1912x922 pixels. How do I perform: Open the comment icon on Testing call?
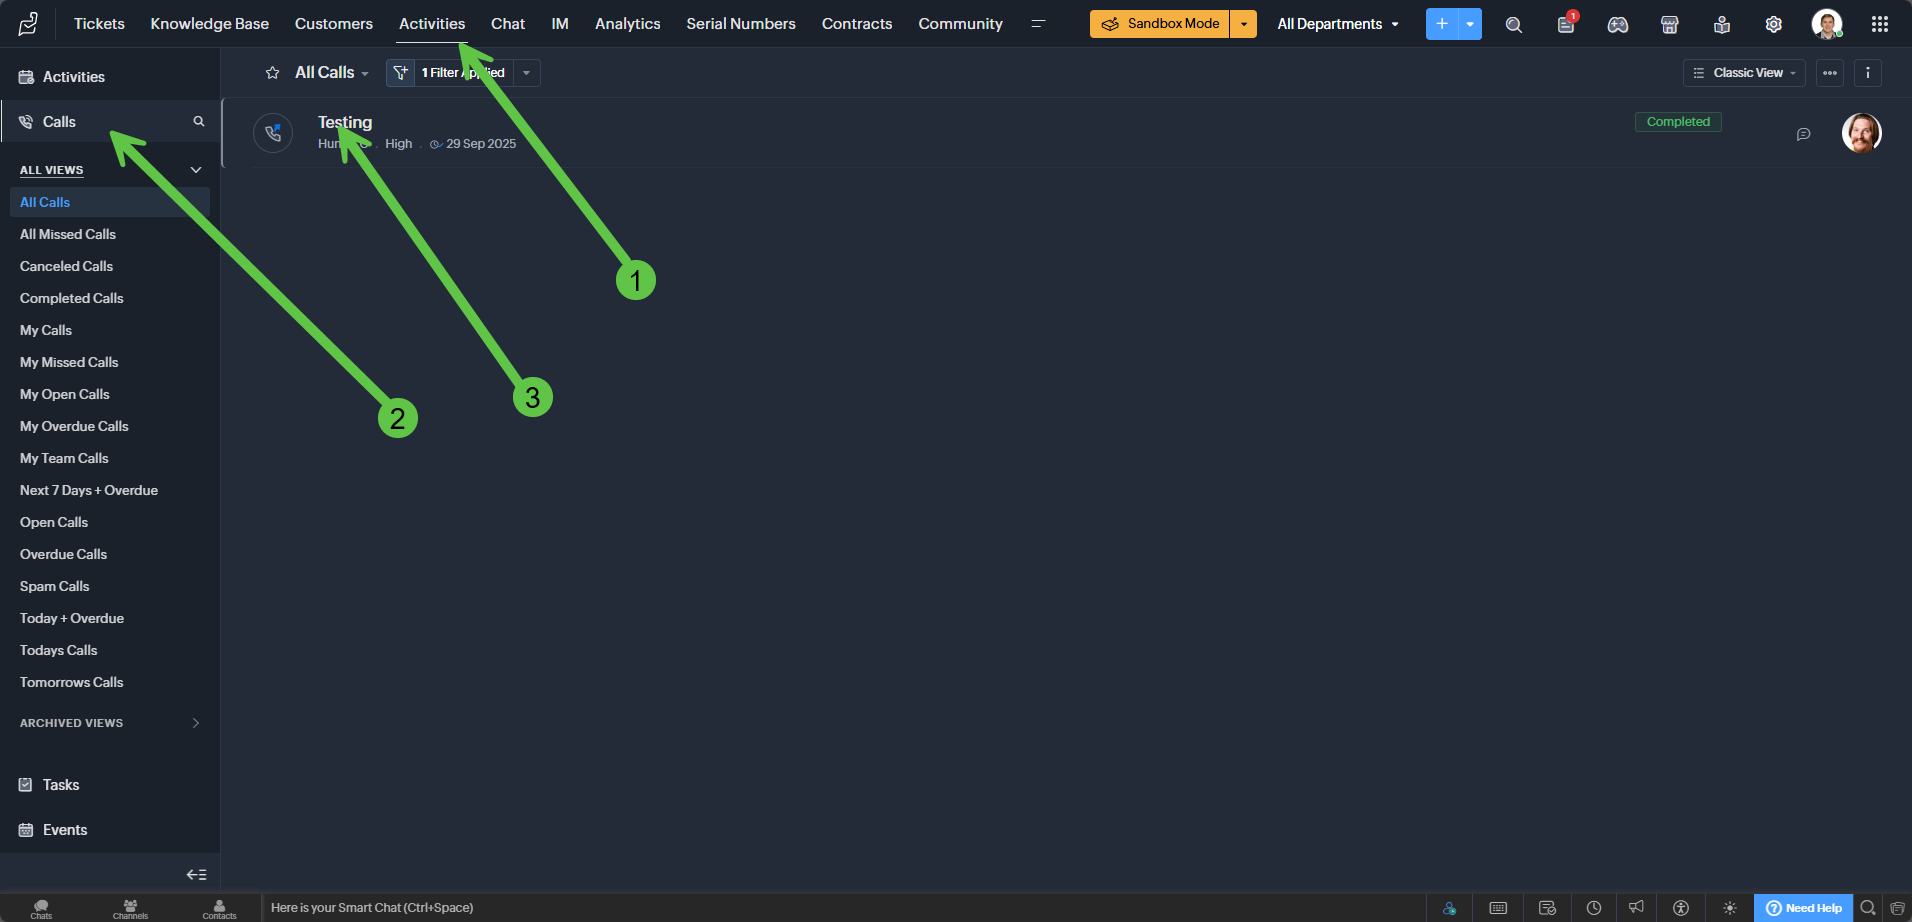(1803, 134)
